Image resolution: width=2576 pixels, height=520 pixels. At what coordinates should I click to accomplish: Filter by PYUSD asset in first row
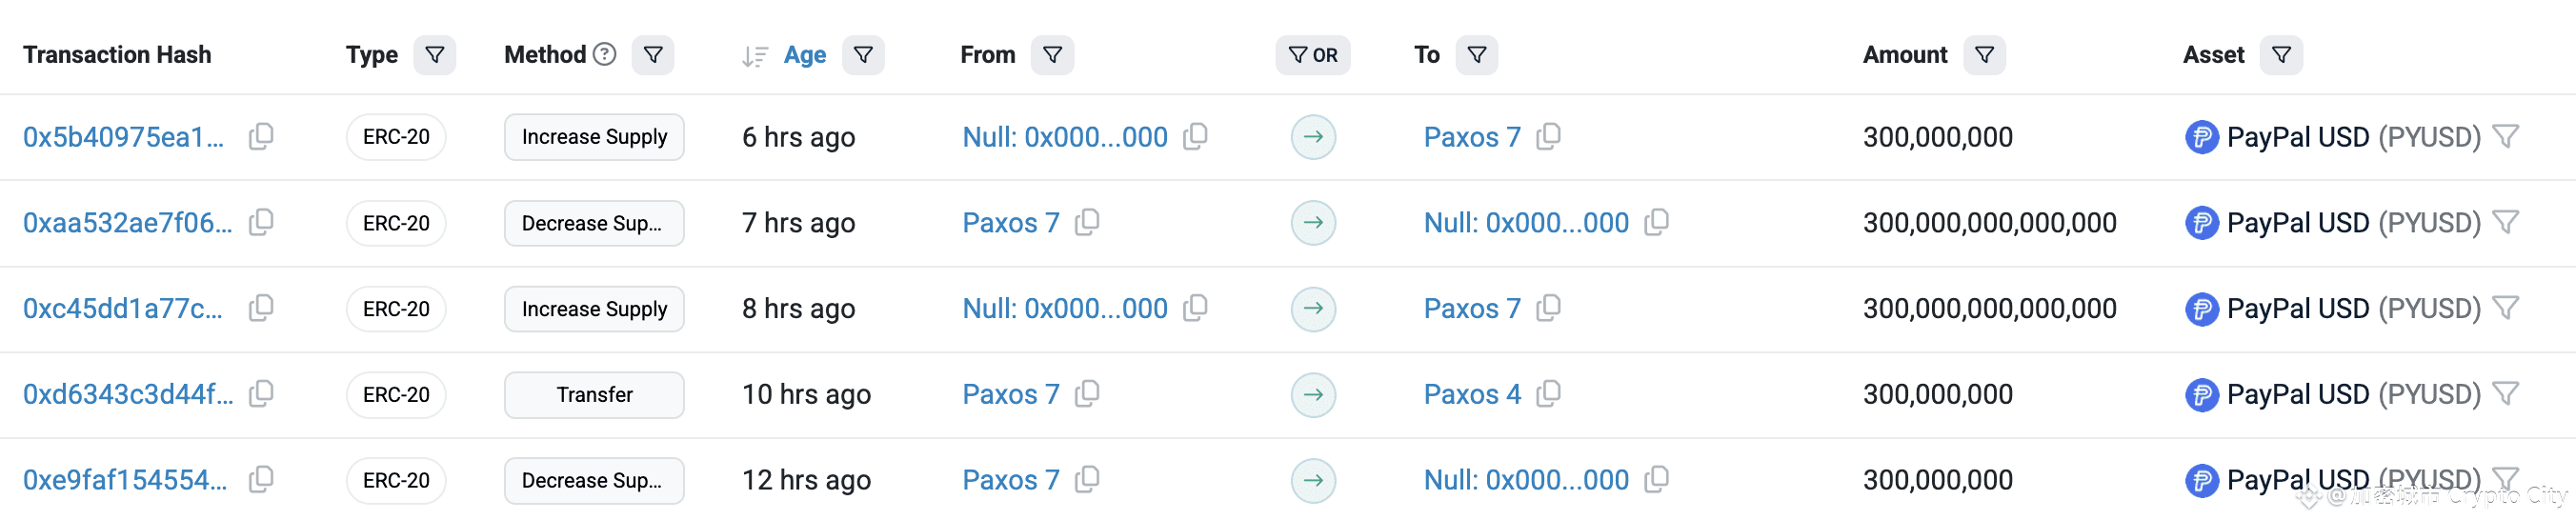tap(2505, 136)
